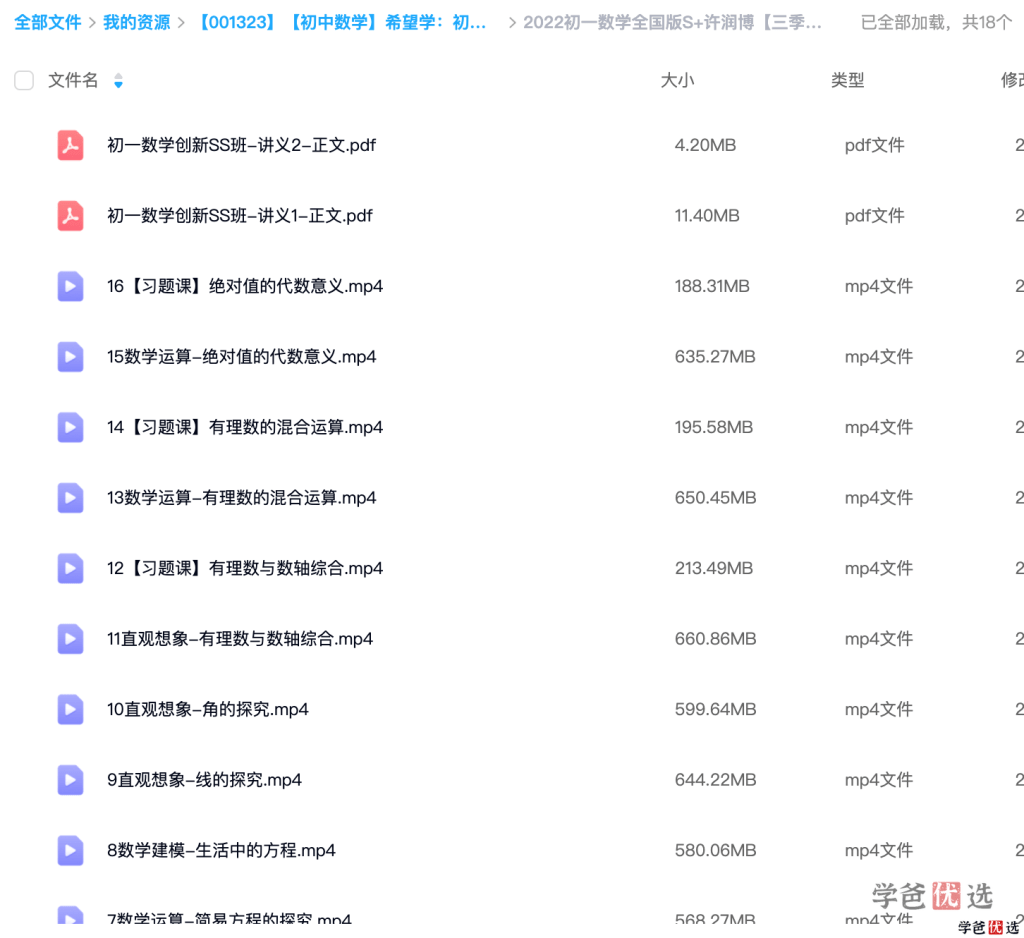Click current folder 2022初一数学全国版S+许润博 in the breadcrumb
The width and height of the screenshot is (1024, 938).
(x=672, y=22)
